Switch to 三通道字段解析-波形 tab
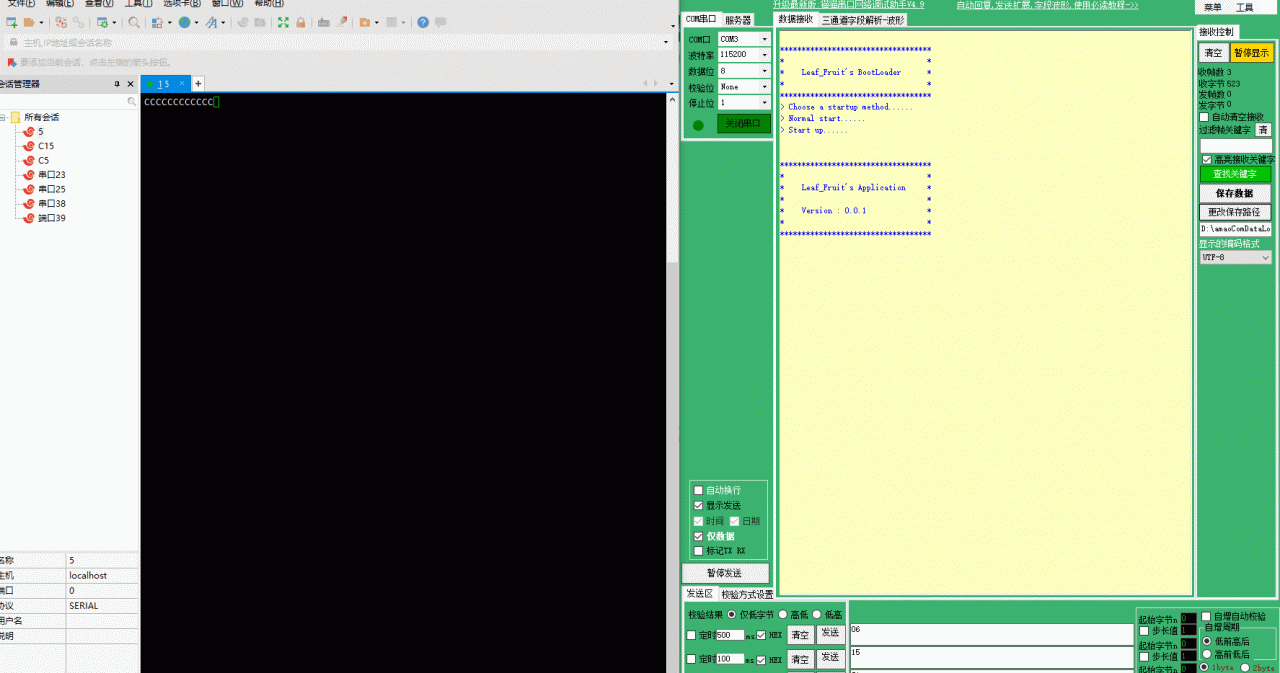The height and width of the screenshot is (673, 1280). 864,19
